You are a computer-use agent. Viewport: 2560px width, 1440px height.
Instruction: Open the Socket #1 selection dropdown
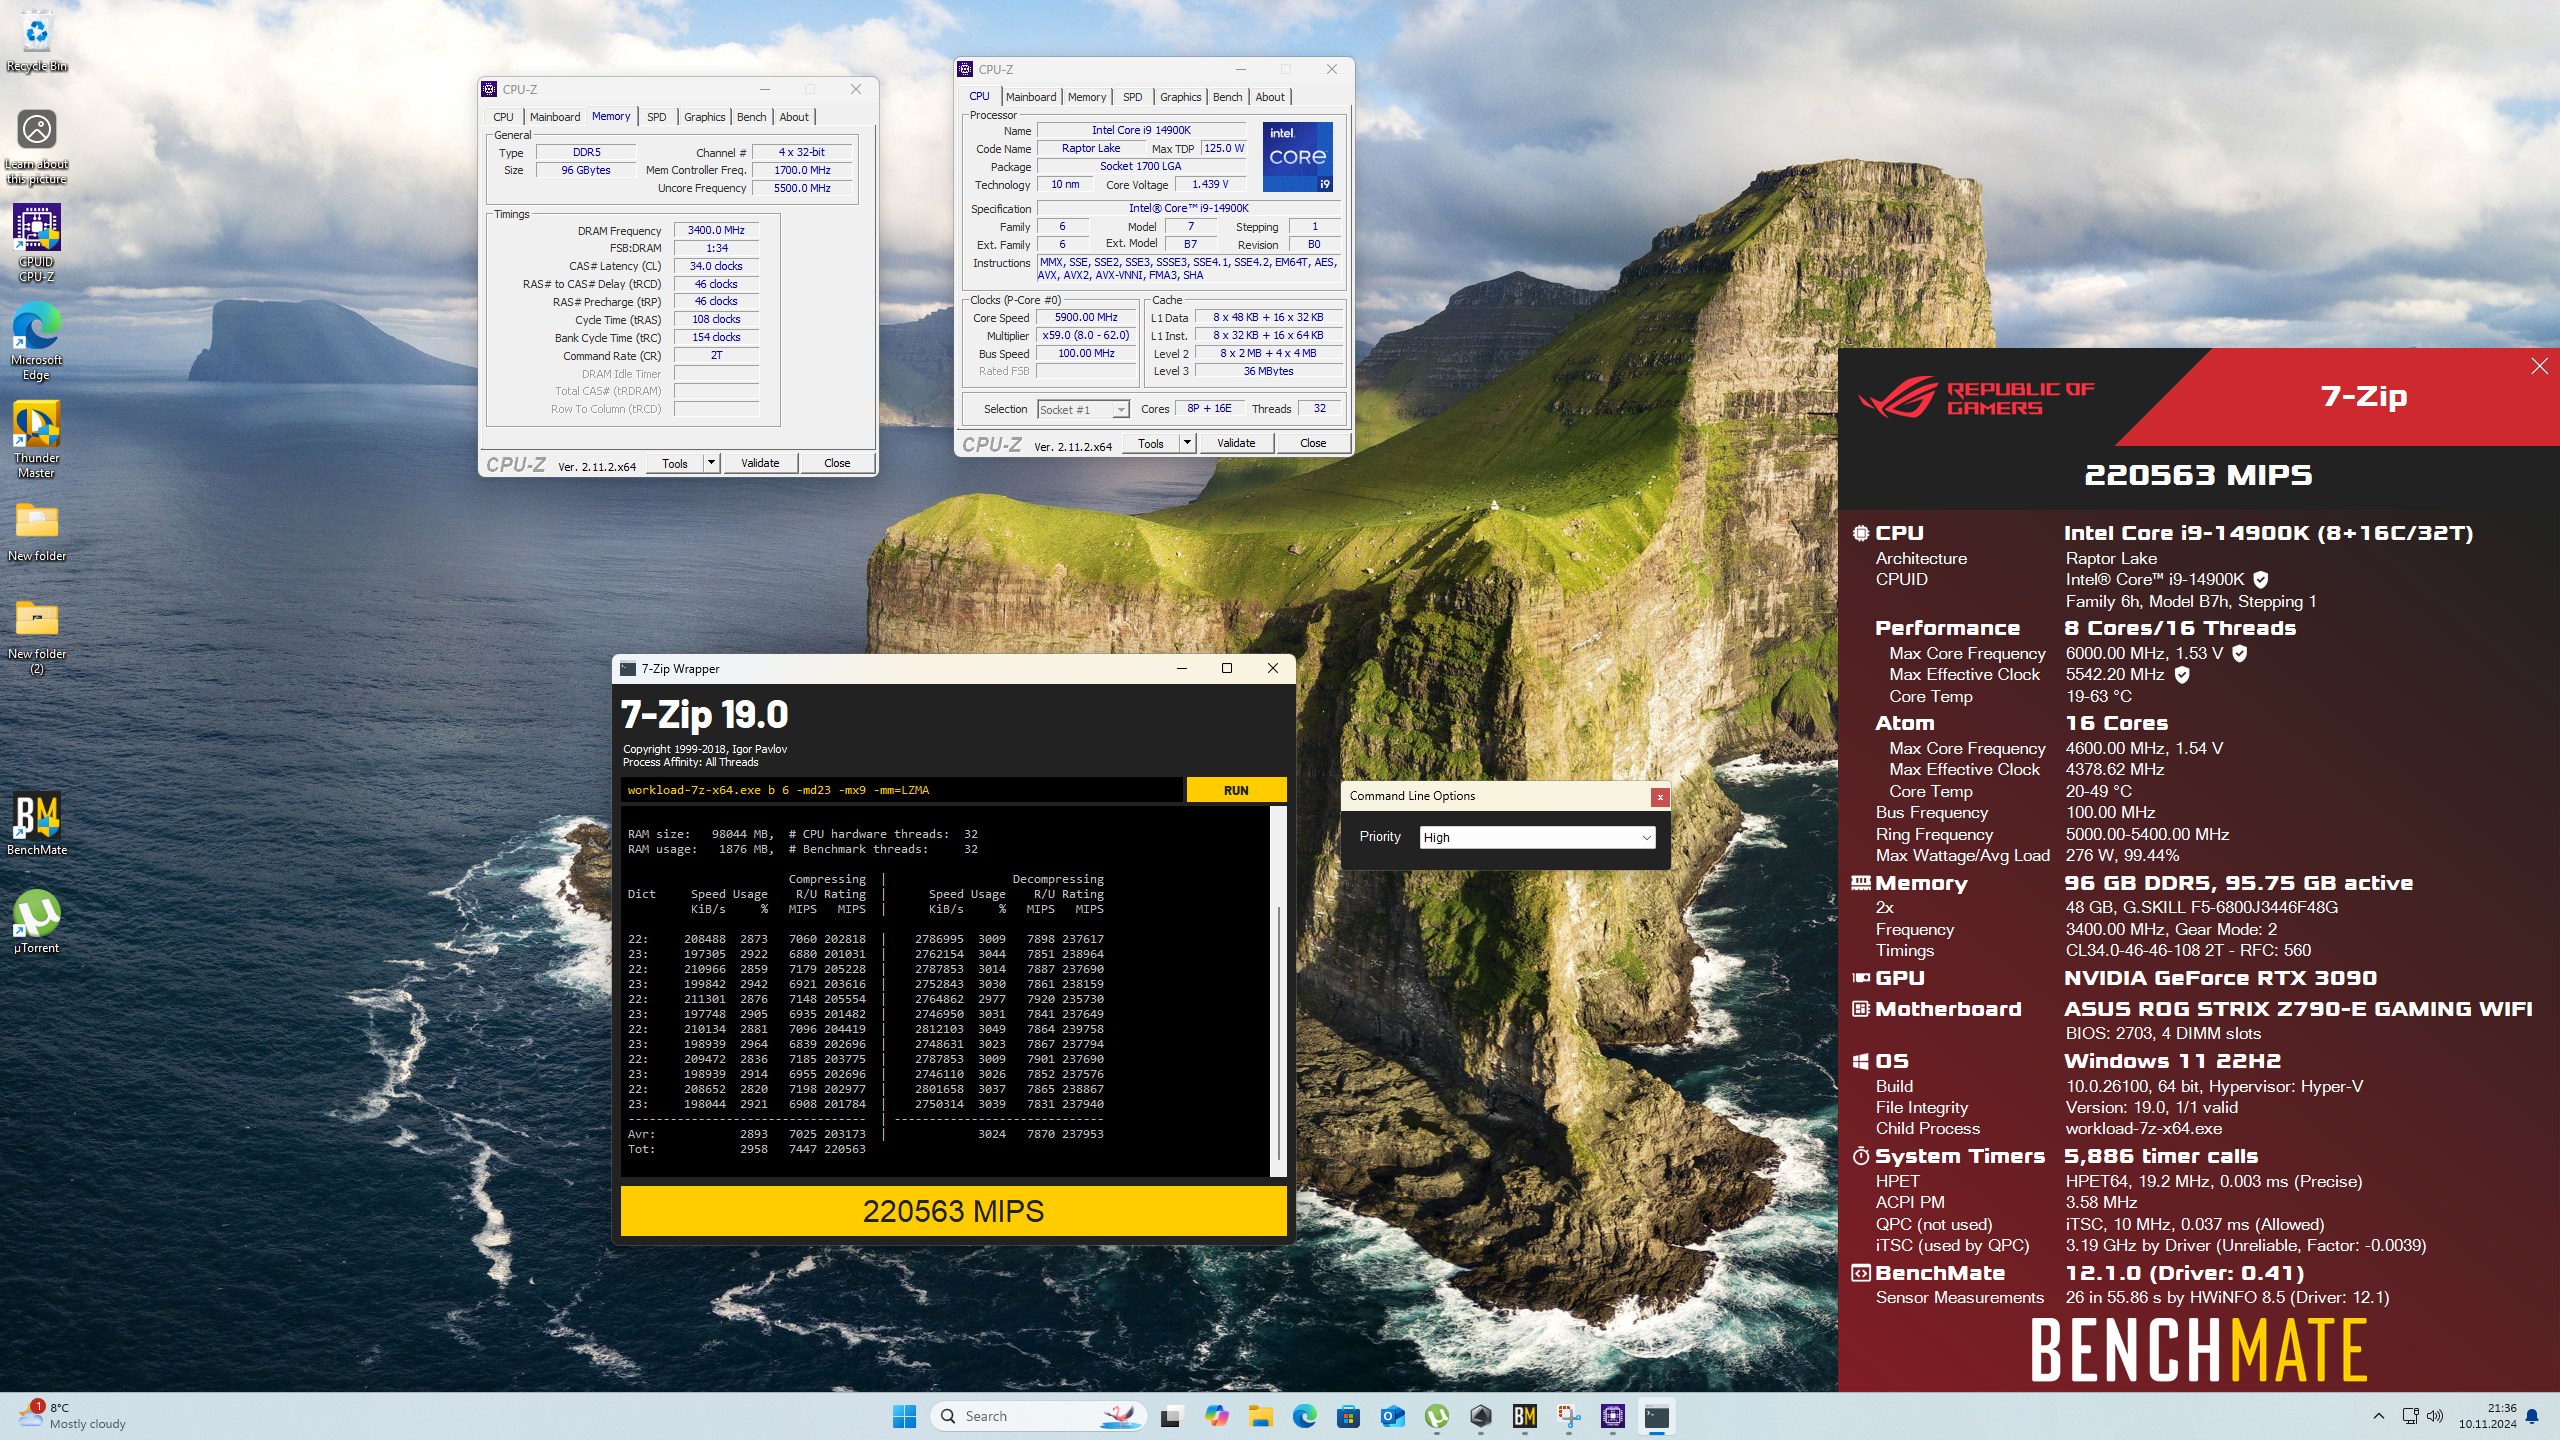[x=1083, y=409]
